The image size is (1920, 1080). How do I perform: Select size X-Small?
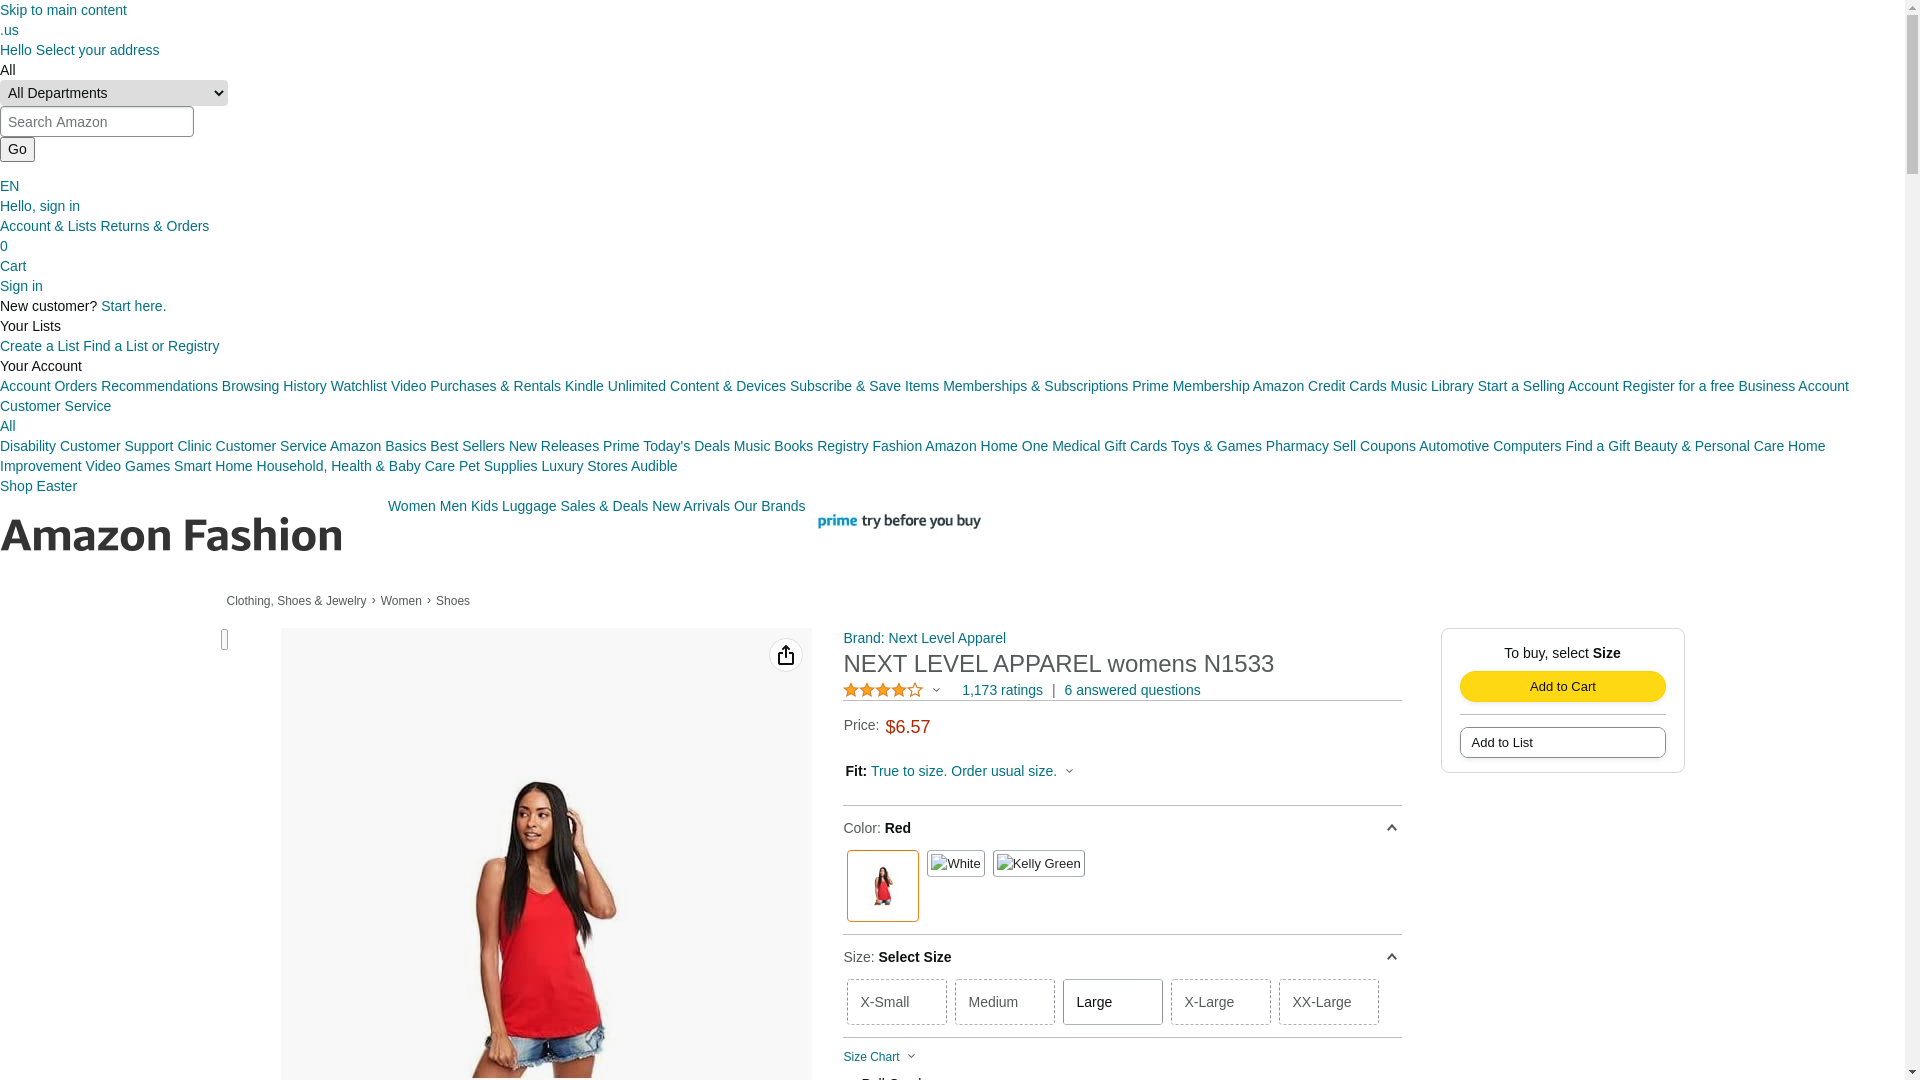coord(897,1002)
